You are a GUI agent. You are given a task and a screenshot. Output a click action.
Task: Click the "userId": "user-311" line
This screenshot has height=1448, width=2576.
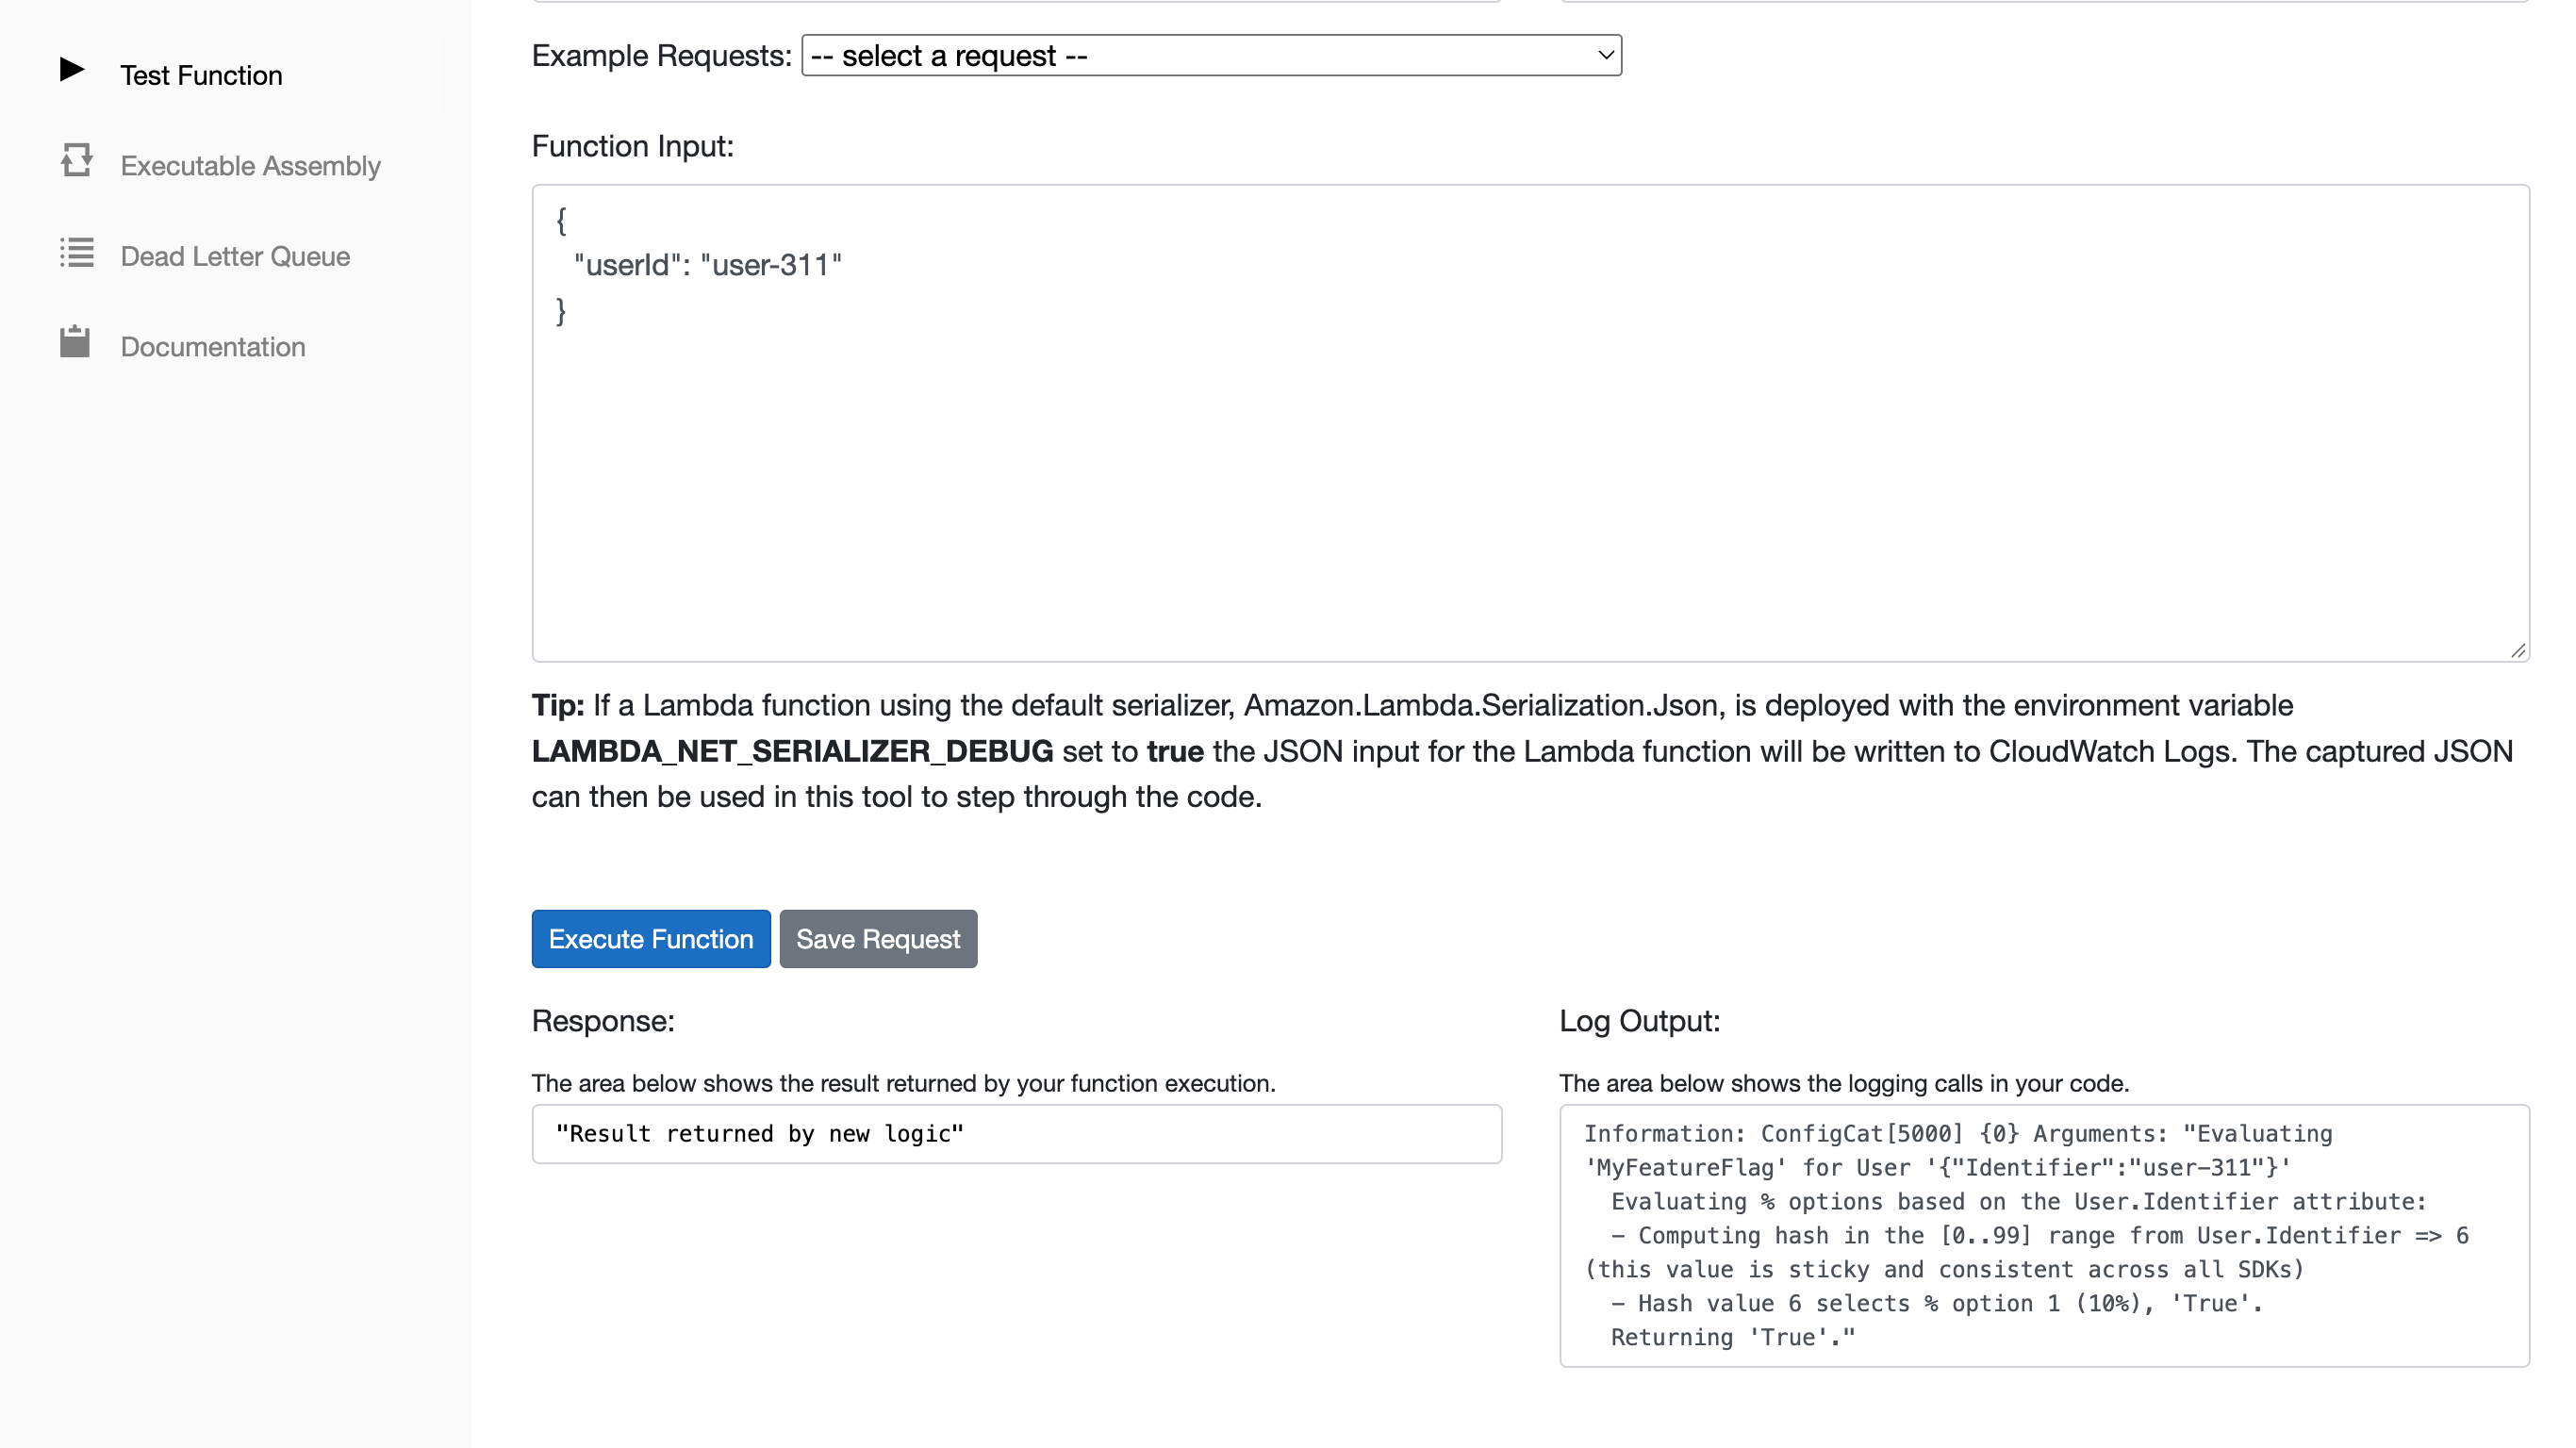(x=708, y=265)
